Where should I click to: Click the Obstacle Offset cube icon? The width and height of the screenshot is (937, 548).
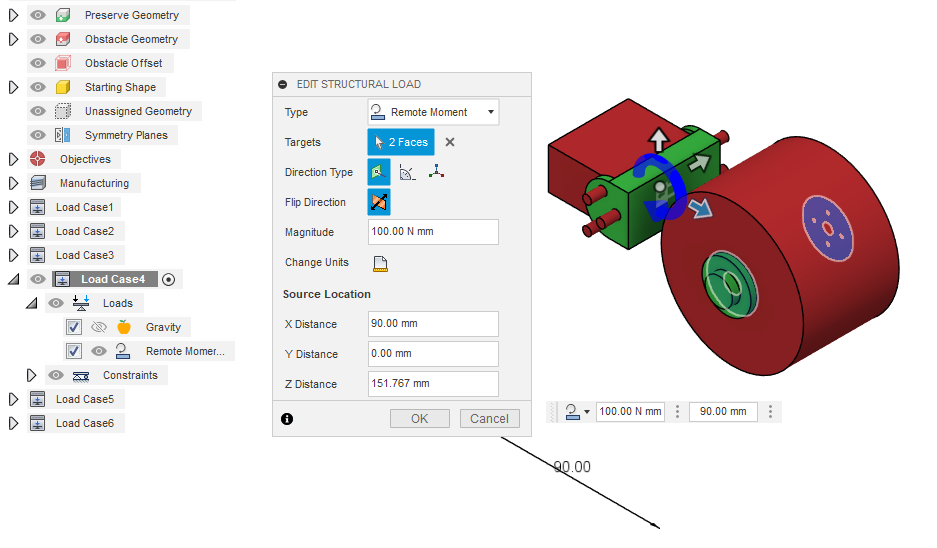tap(63, 63)
